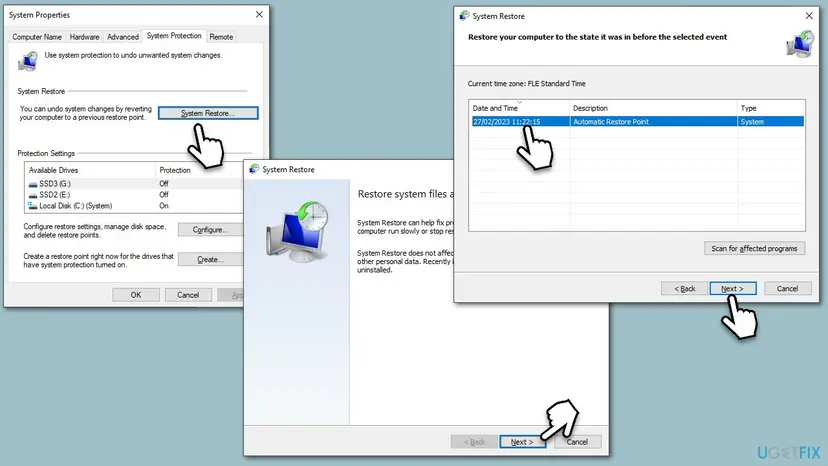Click the Description column header
Viewport: 828px width, 466px height.
653,108
